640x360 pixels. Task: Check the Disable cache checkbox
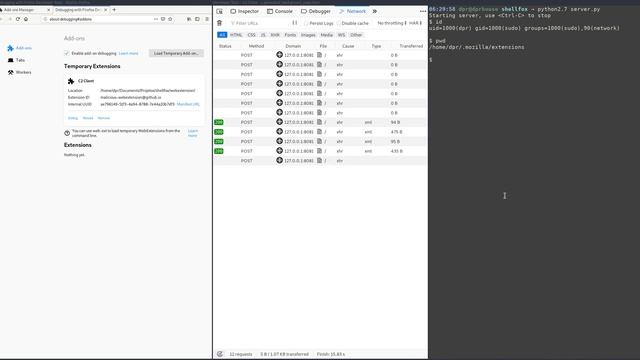338,23
